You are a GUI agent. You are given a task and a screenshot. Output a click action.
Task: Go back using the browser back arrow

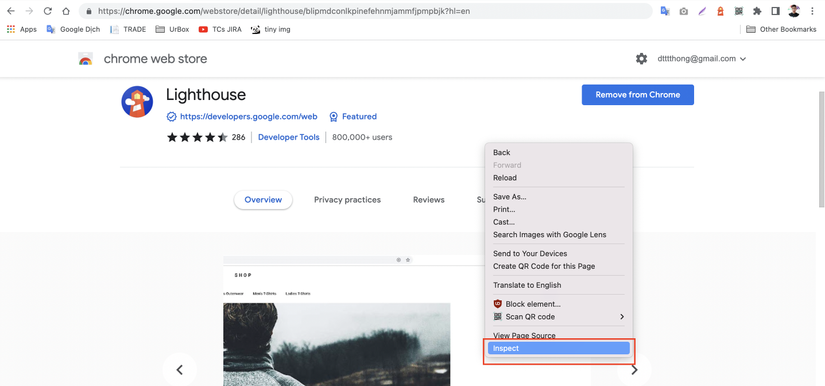point(11,11)
